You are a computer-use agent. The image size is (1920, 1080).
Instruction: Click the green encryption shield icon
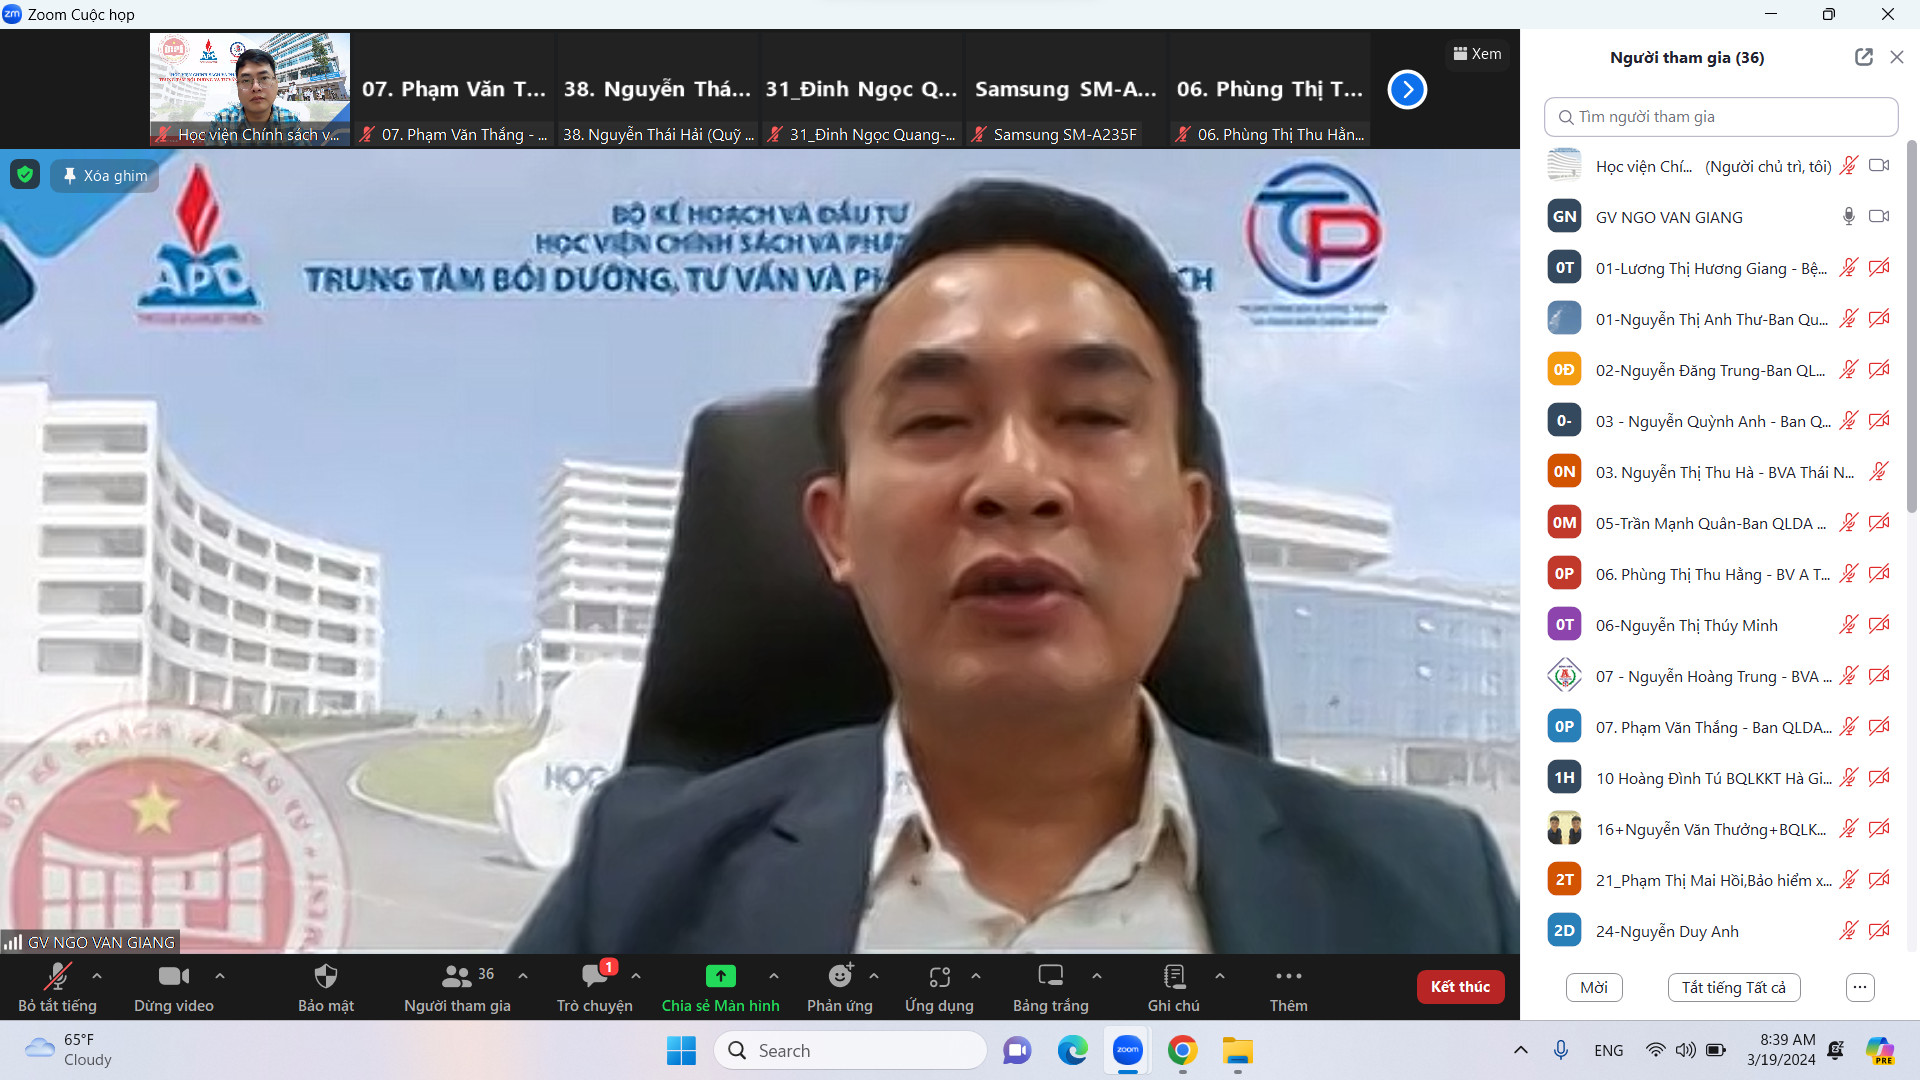pos(25,175)
